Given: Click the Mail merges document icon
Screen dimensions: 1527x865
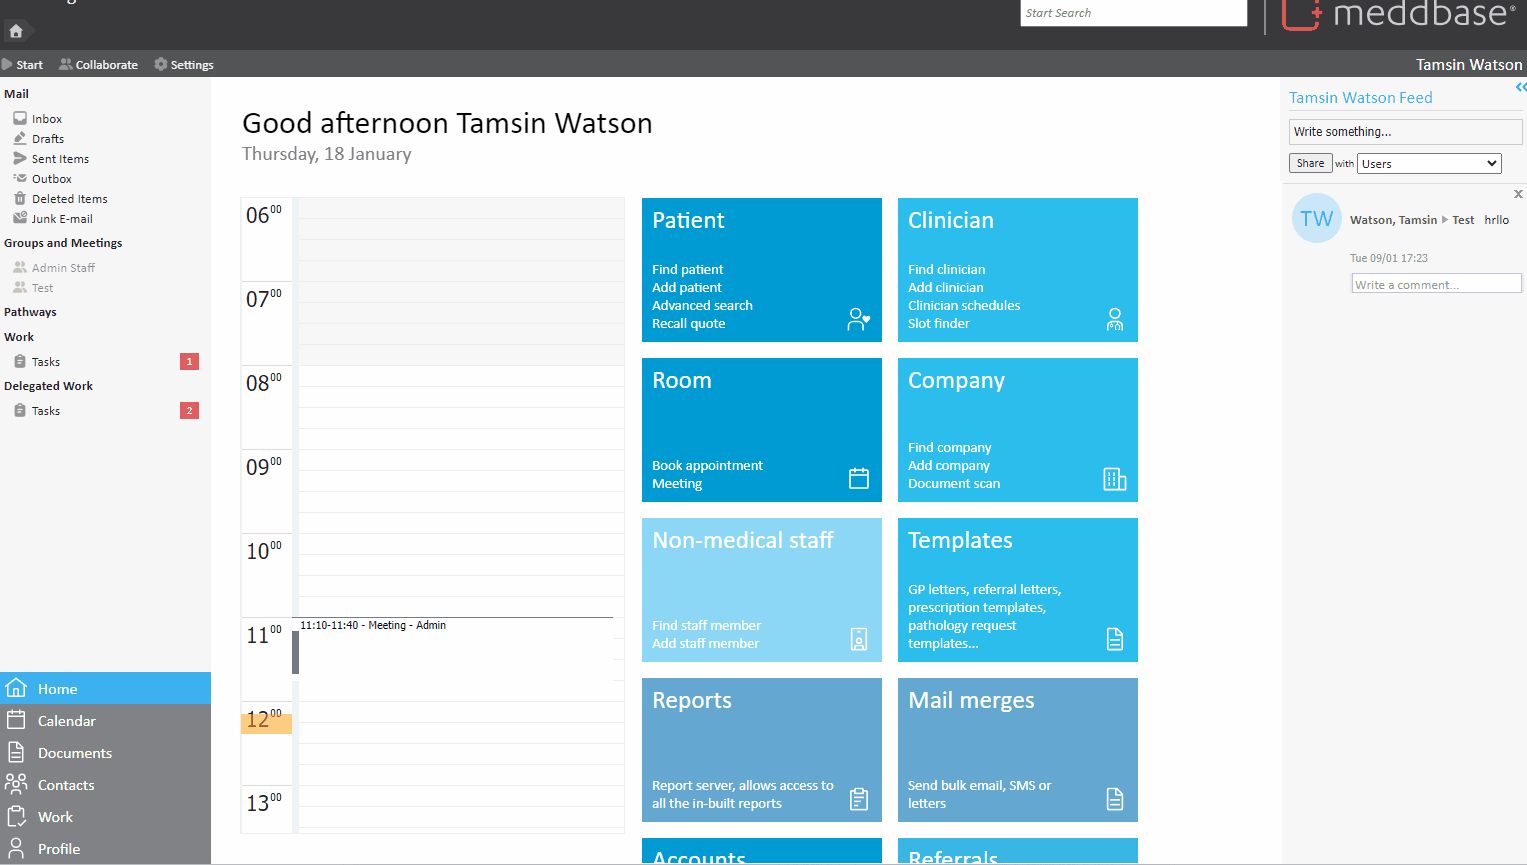Looking at the screenshot, I should (1114, 799).
